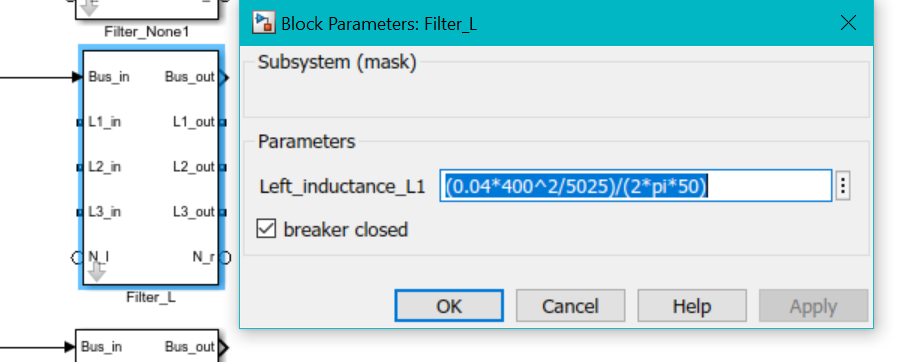Confirm the parameters with OK

coord(449,306)
